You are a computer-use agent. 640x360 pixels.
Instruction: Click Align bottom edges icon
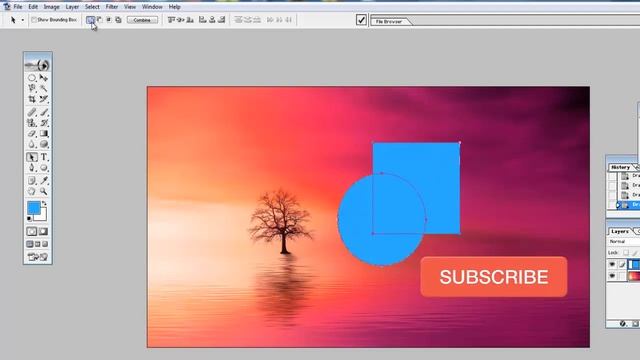(190, 20)
